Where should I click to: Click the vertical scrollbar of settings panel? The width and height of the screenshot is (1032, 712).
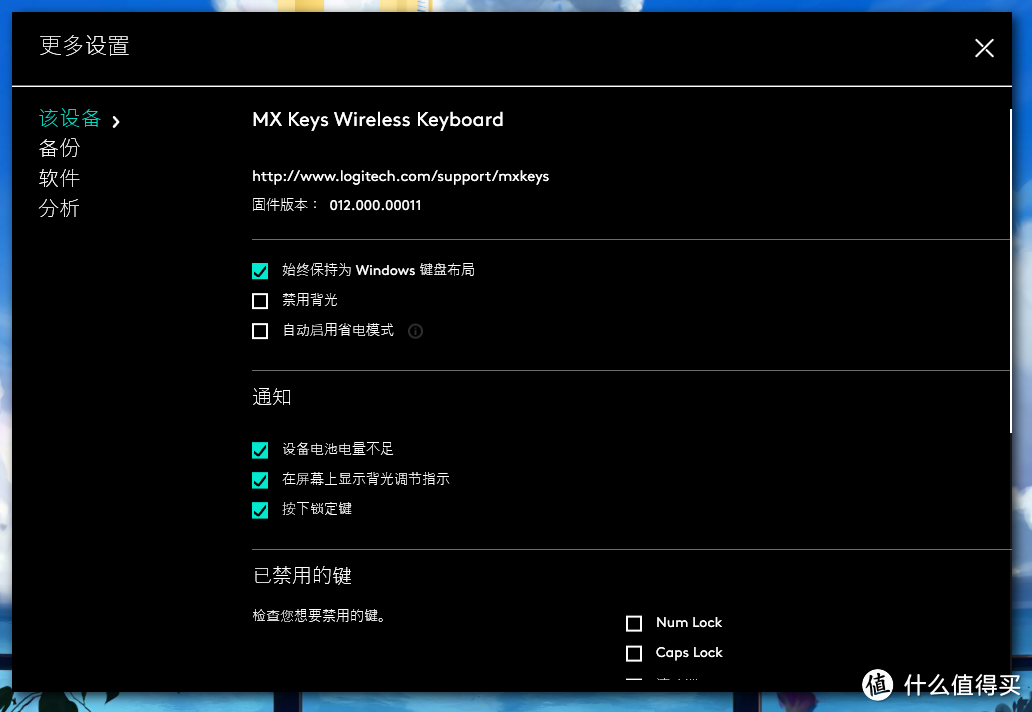coord(1010,270)
